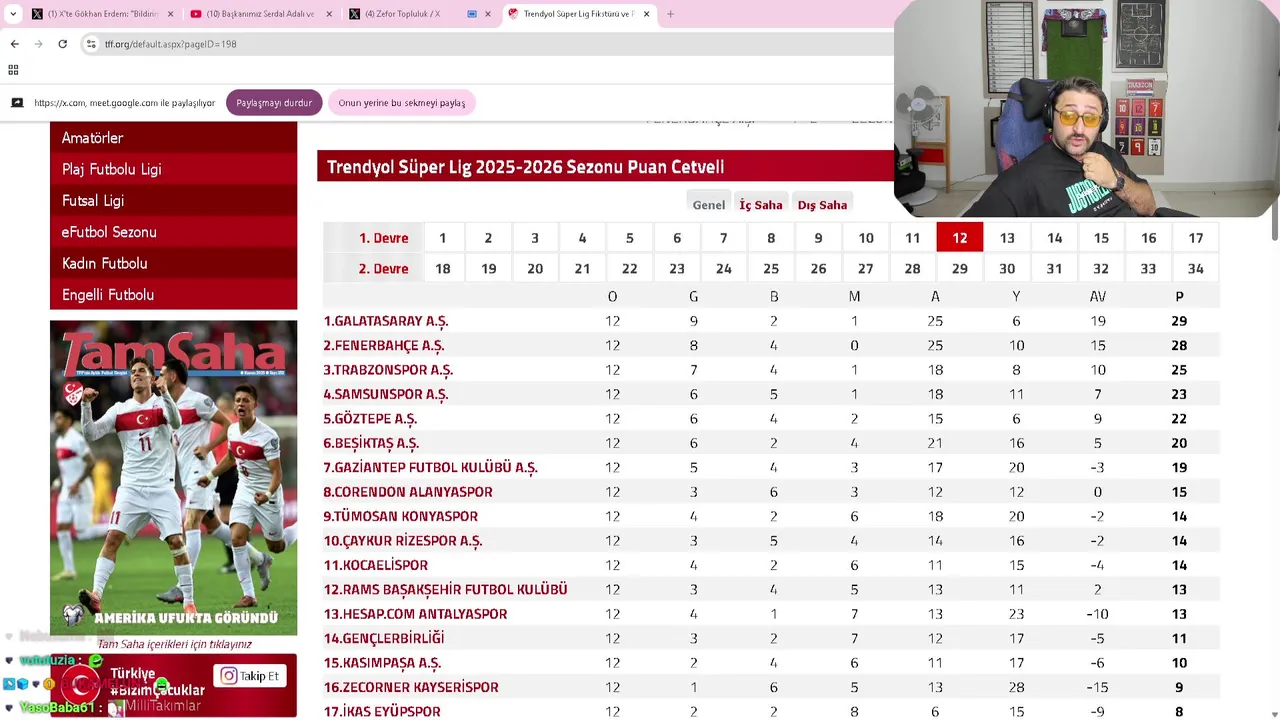Open 11.KOCAELİSPOR team link
This screenshot has height=720, width=1280.
coord(375,565)
